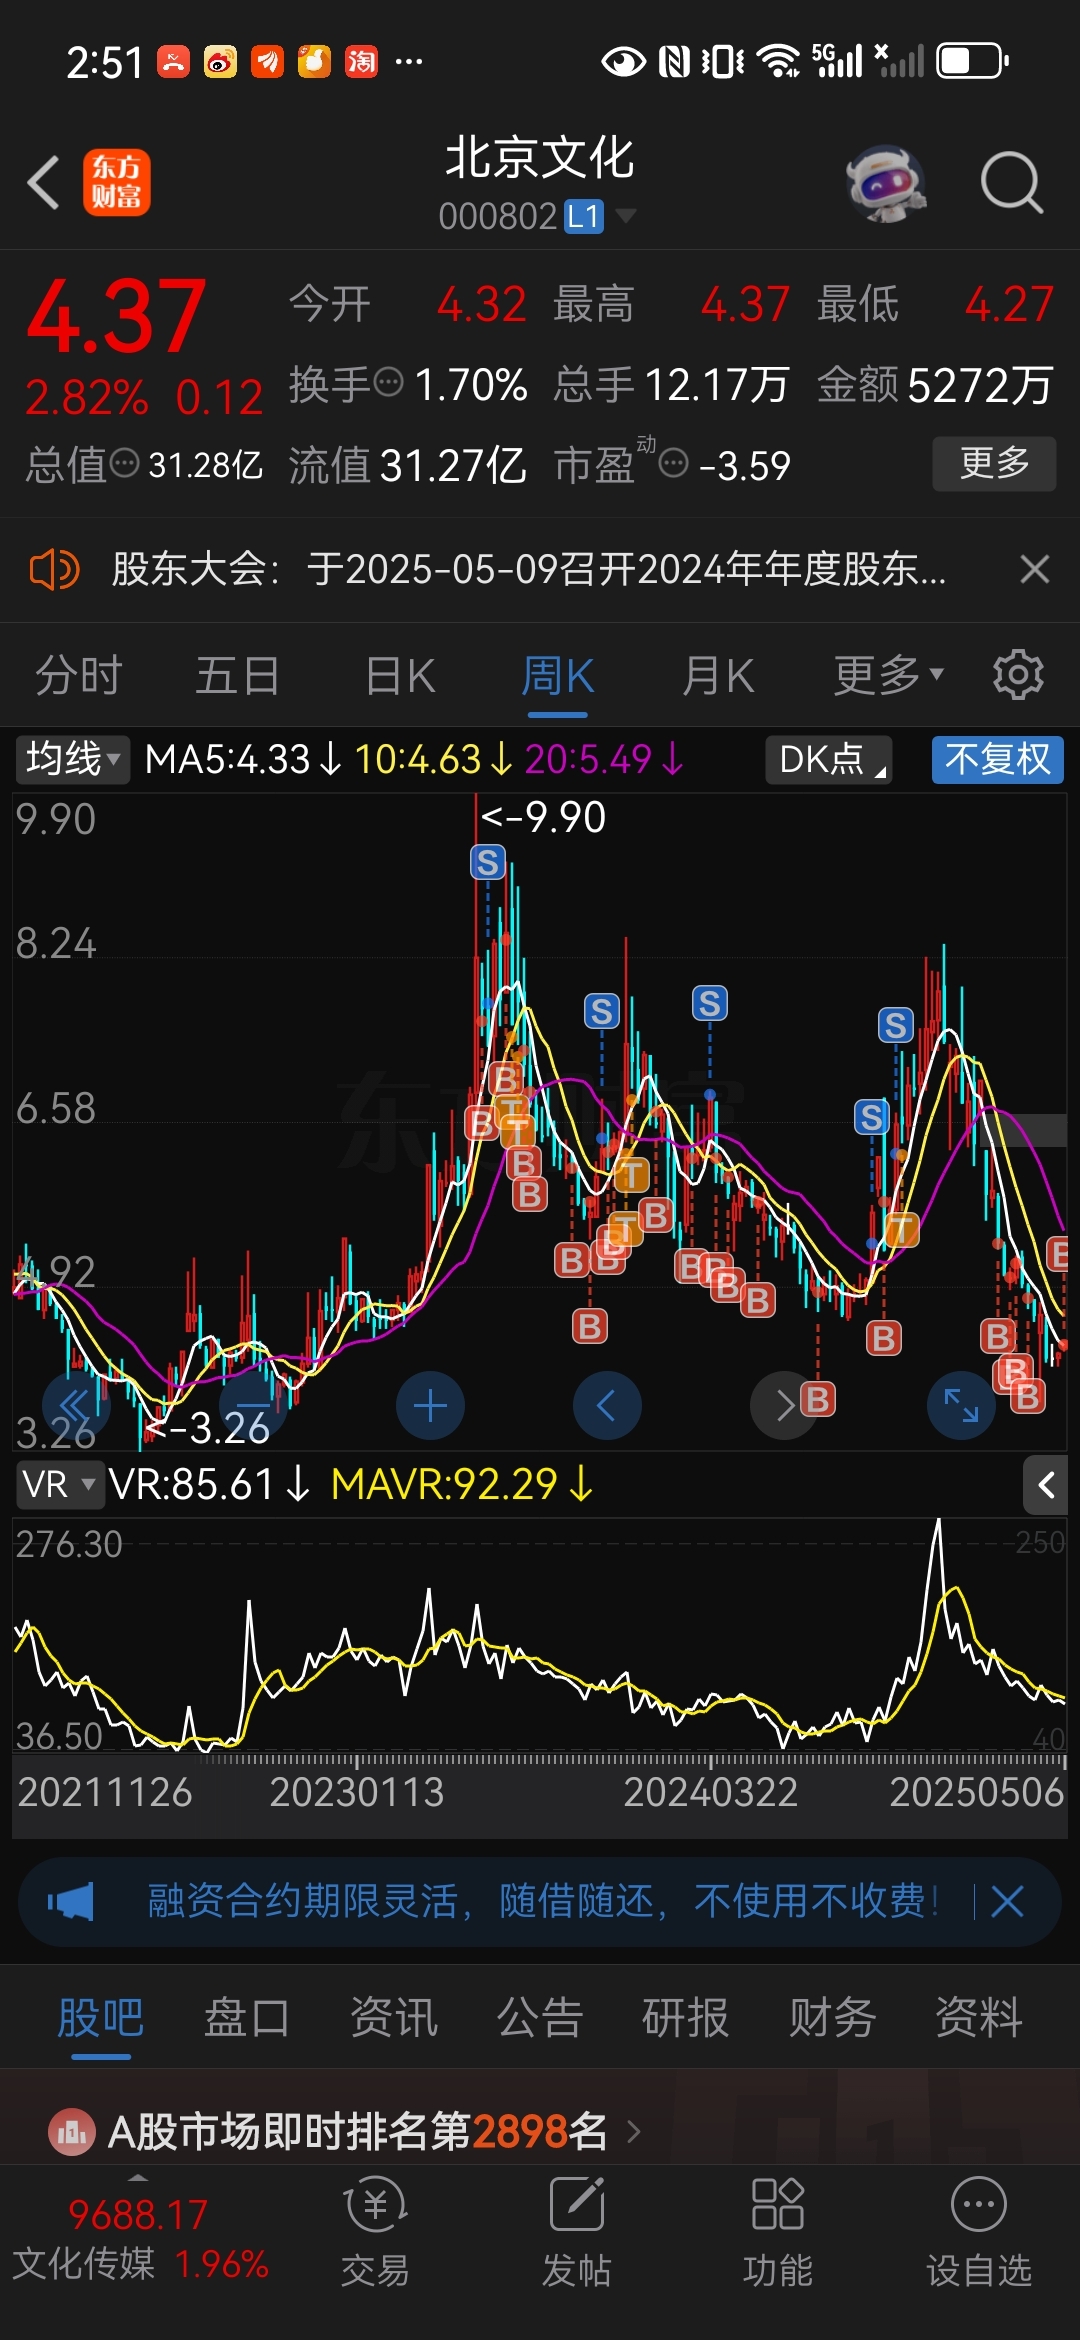Open the 均线 indicator dropdown
The width and height of the screenshot is (1080, 2340).
coord(72,759)
